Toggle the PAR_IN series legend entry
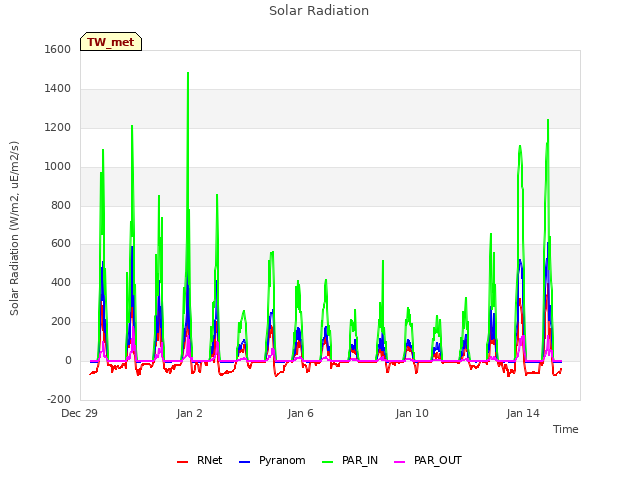Image resolution: width=640 pixels, height=480 pixels. tap(350, 460)
